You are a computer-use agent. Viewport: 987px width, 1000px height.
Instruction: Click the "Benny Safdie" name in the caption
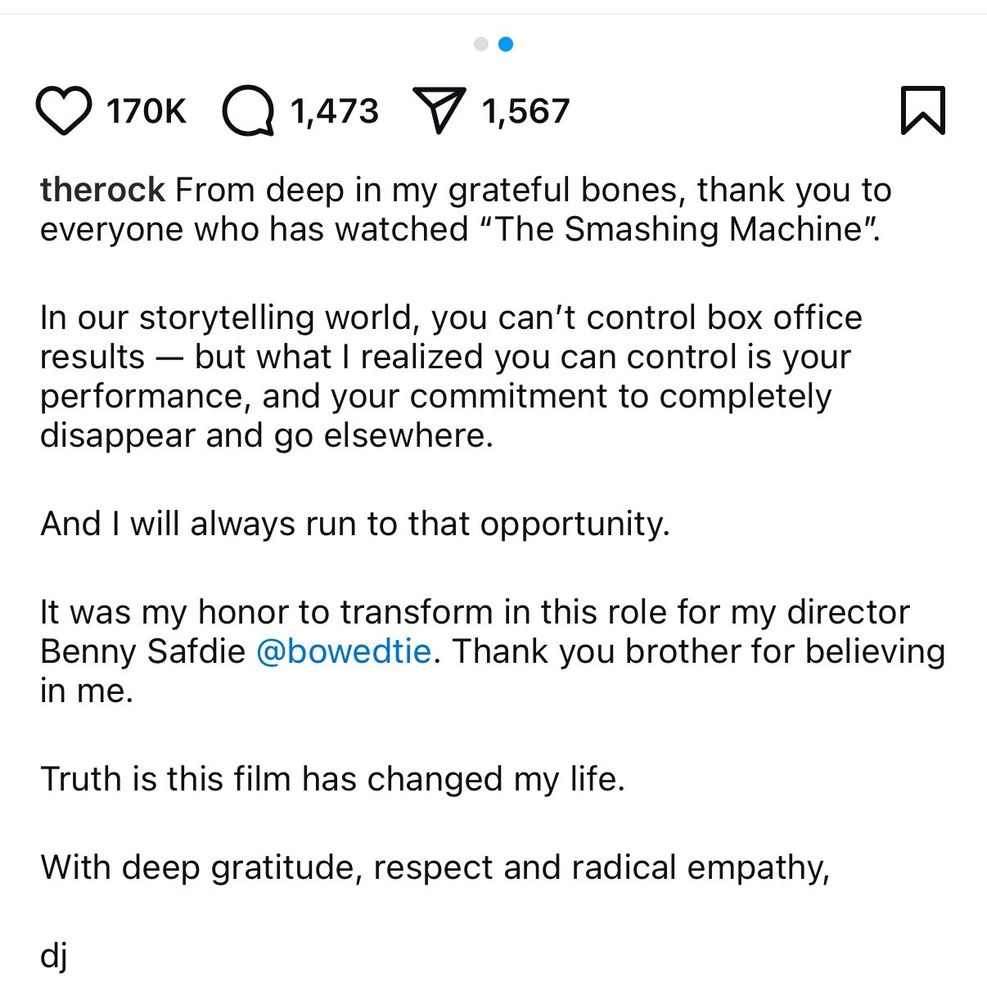142,652
